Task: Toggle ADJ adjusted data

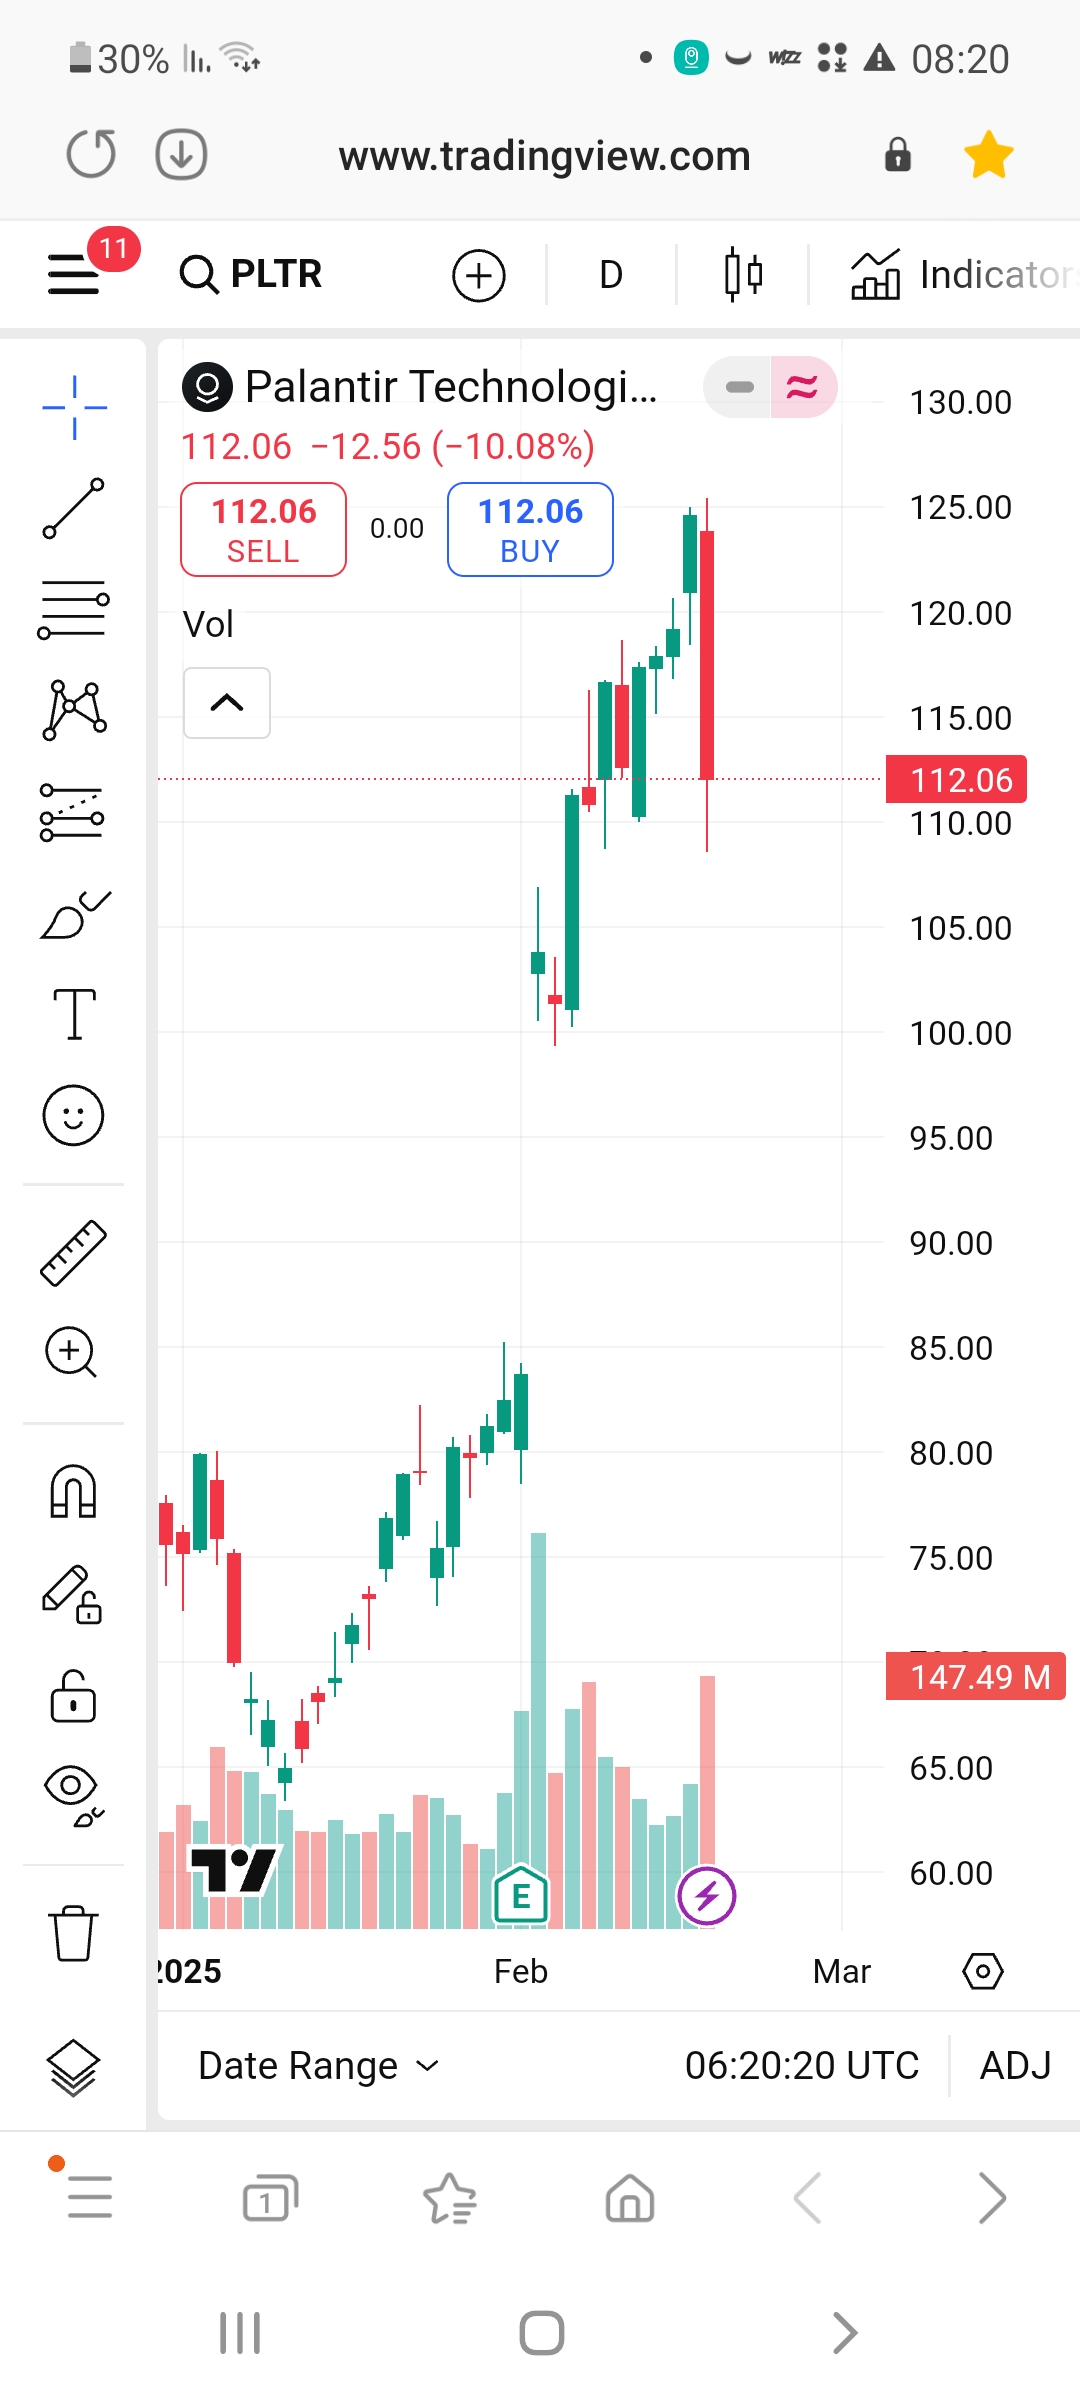Action: pos(1015,2065)
